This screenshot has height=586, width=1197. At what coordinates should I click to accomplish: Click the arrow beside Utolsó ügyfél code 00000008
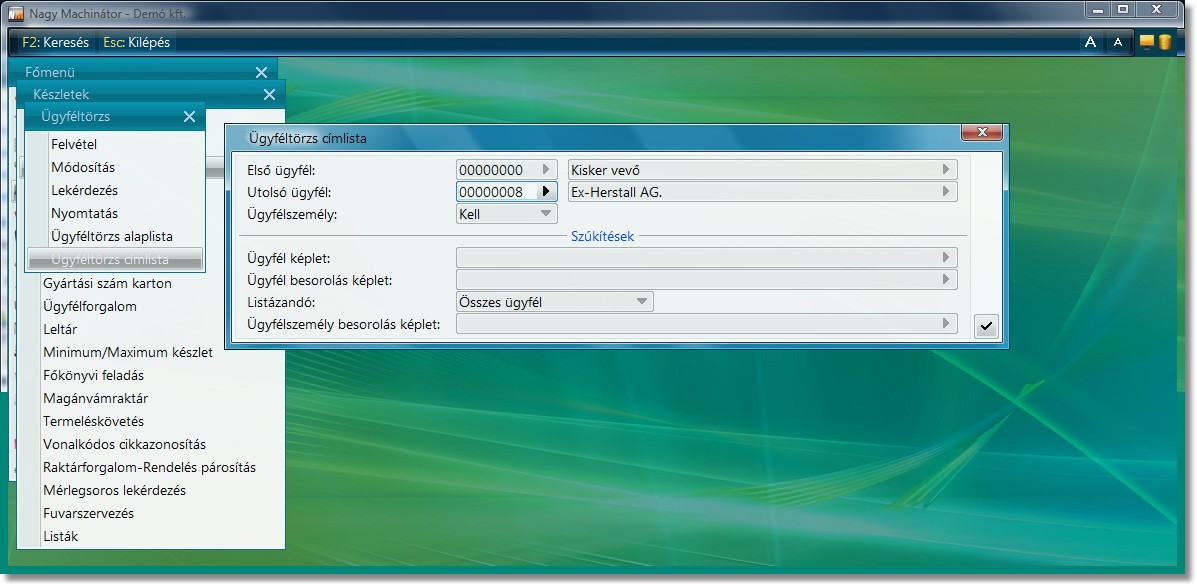(546, 192)
